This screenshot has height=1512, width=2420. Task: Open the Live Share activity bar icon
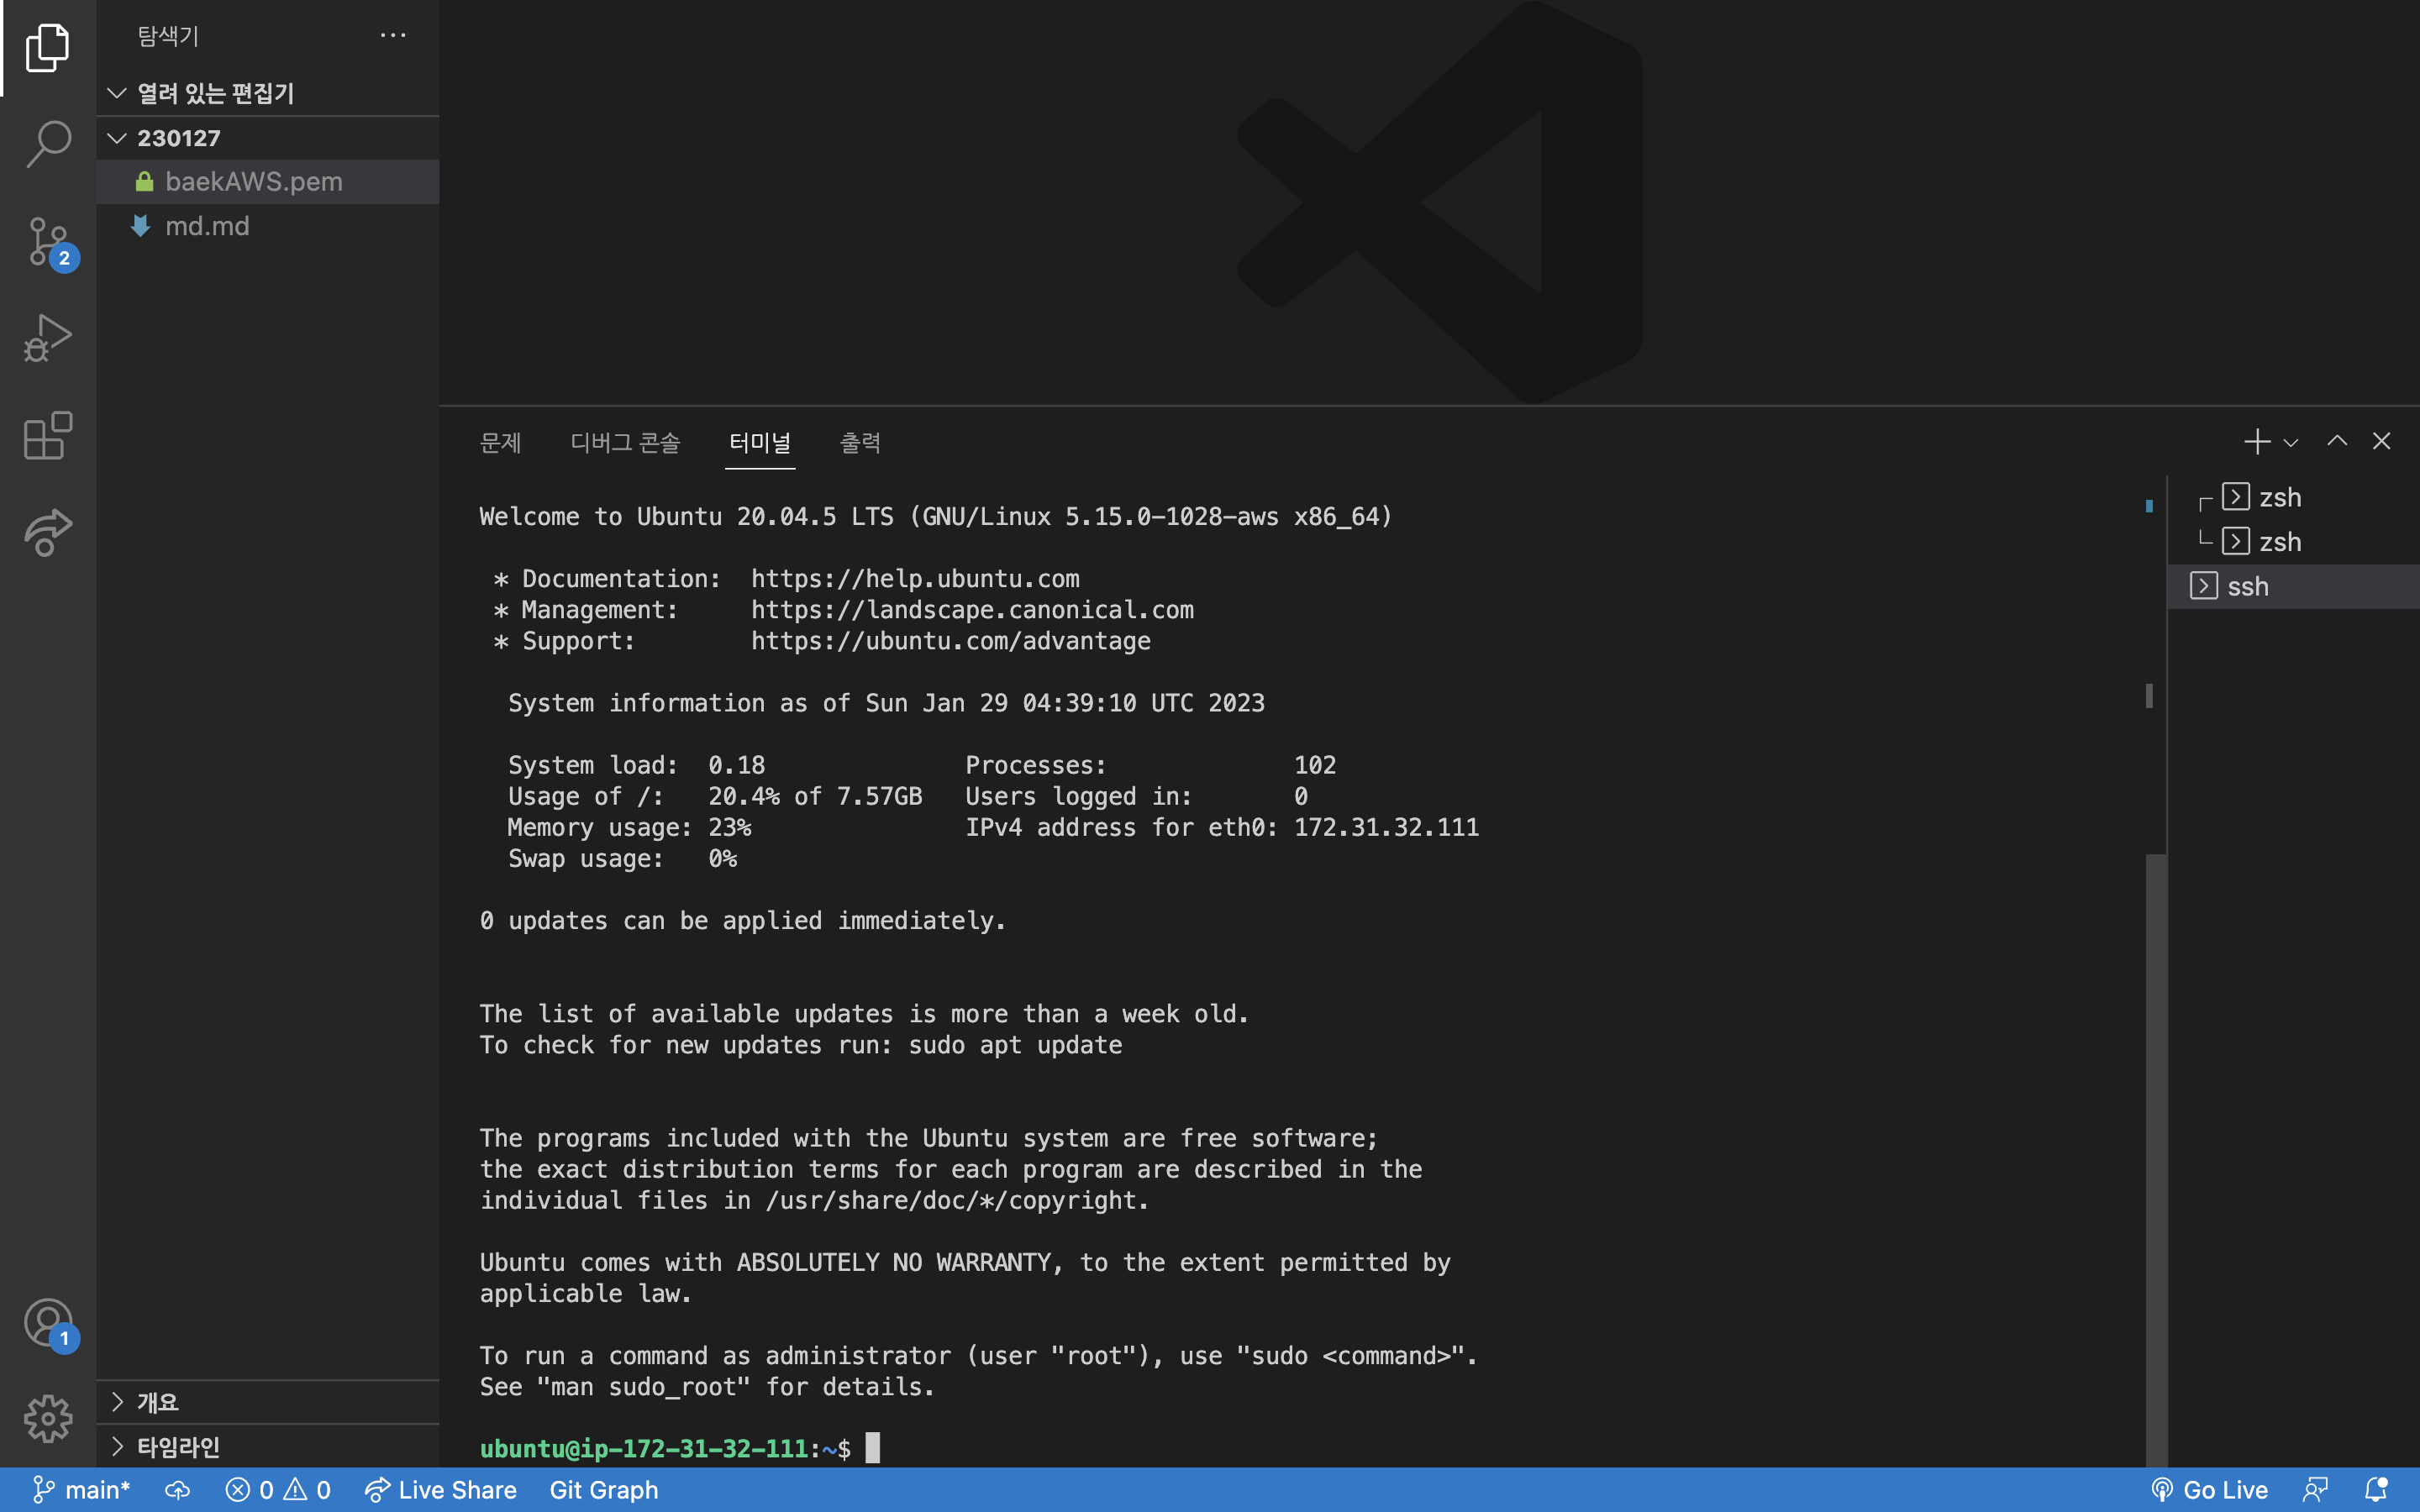click(x=47, y=532)
